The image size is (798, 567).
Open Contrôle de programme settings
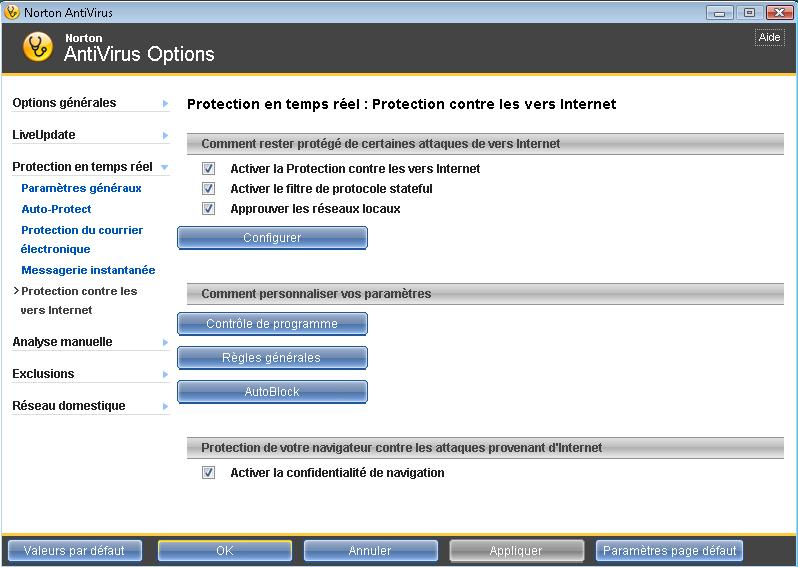pyautogui.click(x=272, y=324)
